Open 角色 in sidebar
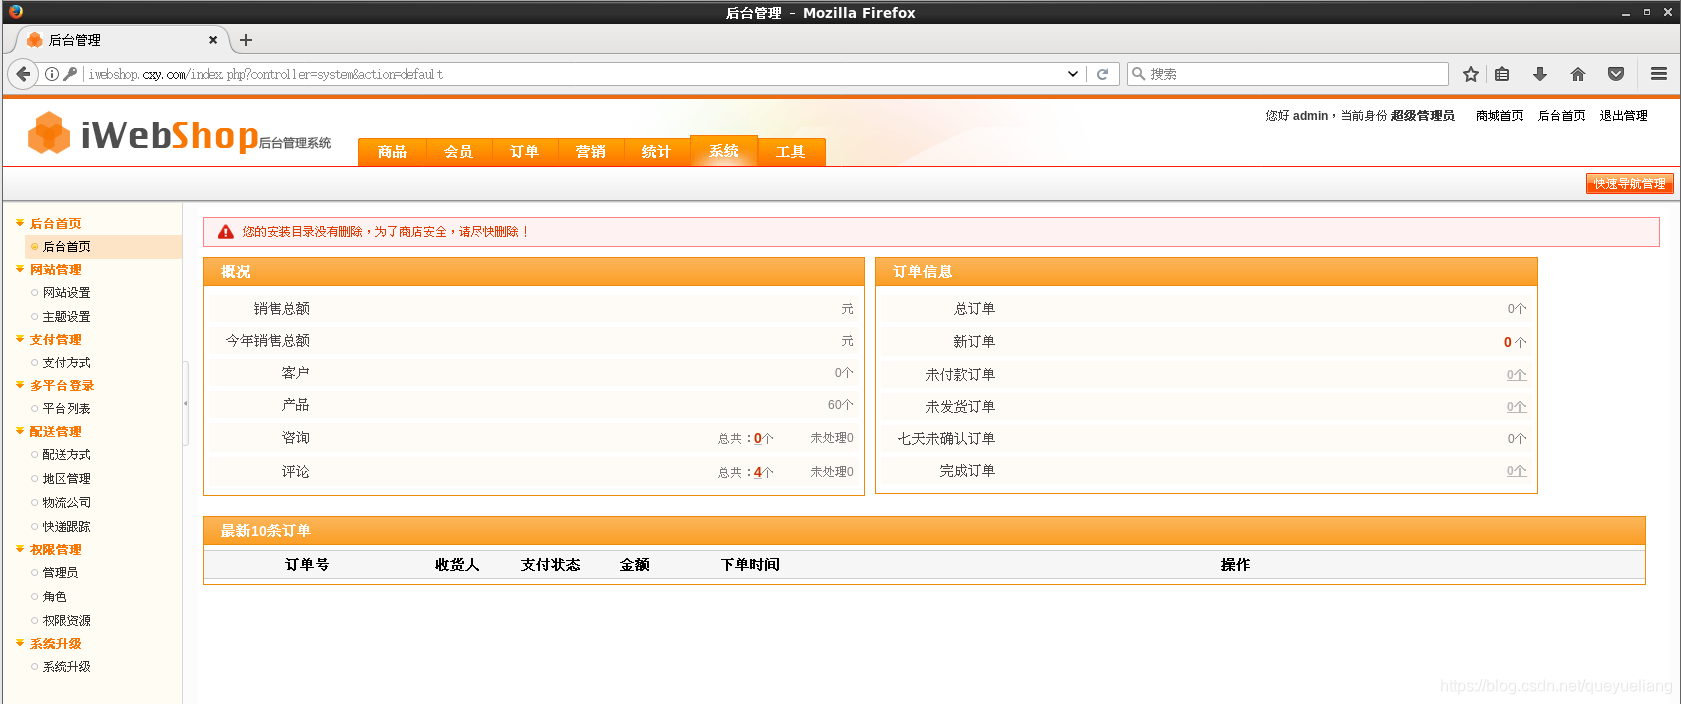 54,597
